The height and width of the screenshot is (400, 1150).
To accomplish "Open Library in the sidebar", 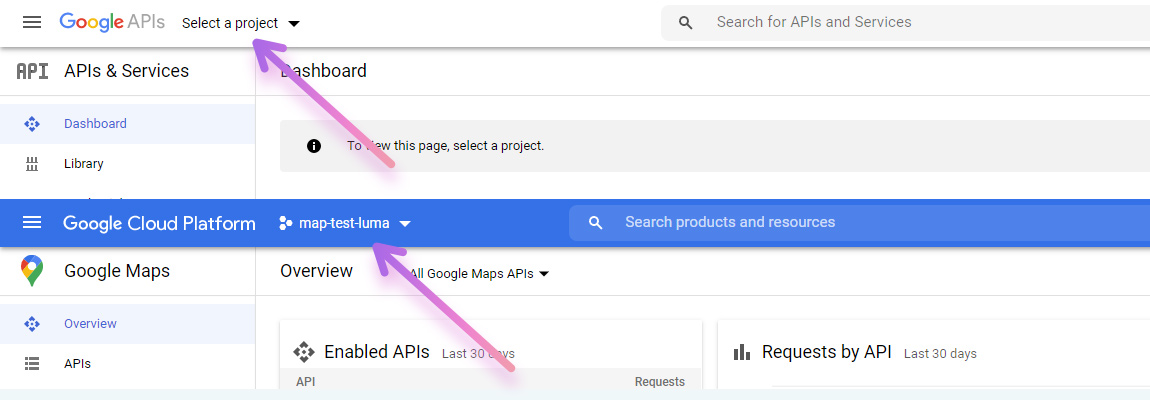I will (x=128, y=164).
